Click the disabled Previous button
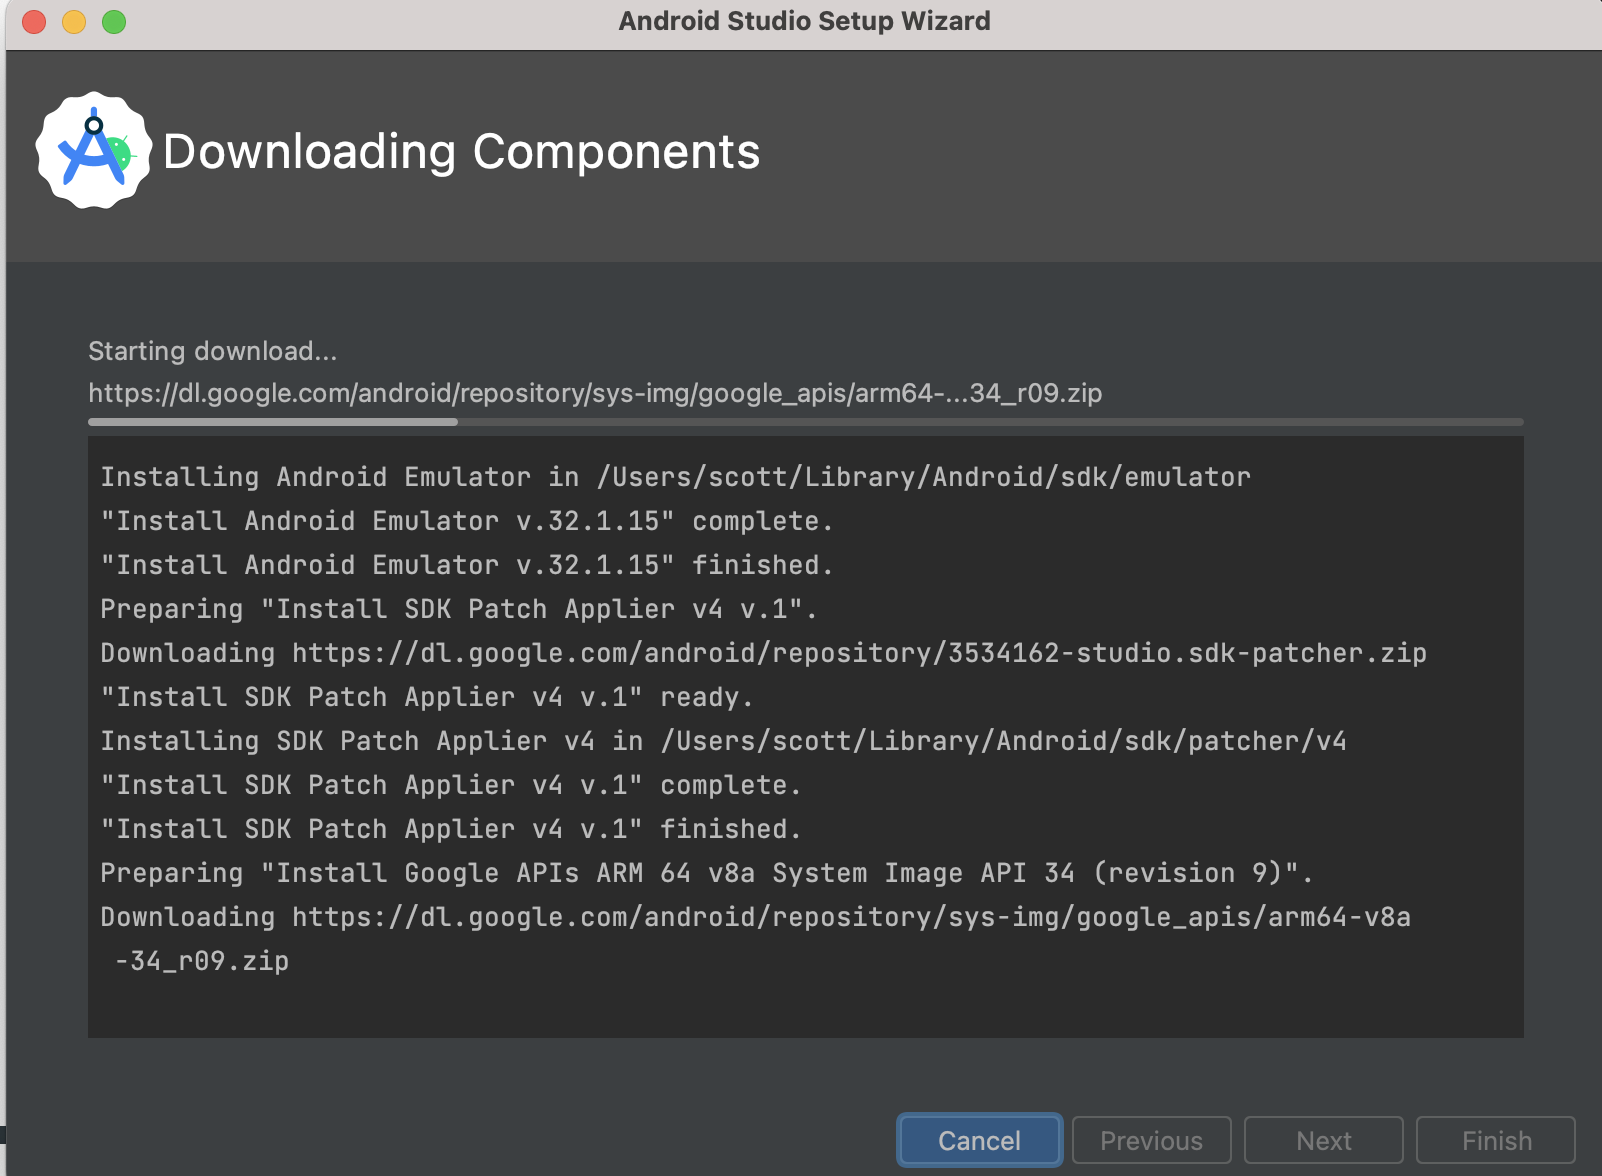Viewport: 1602px width, 1176px height. pos(1151,1140)
